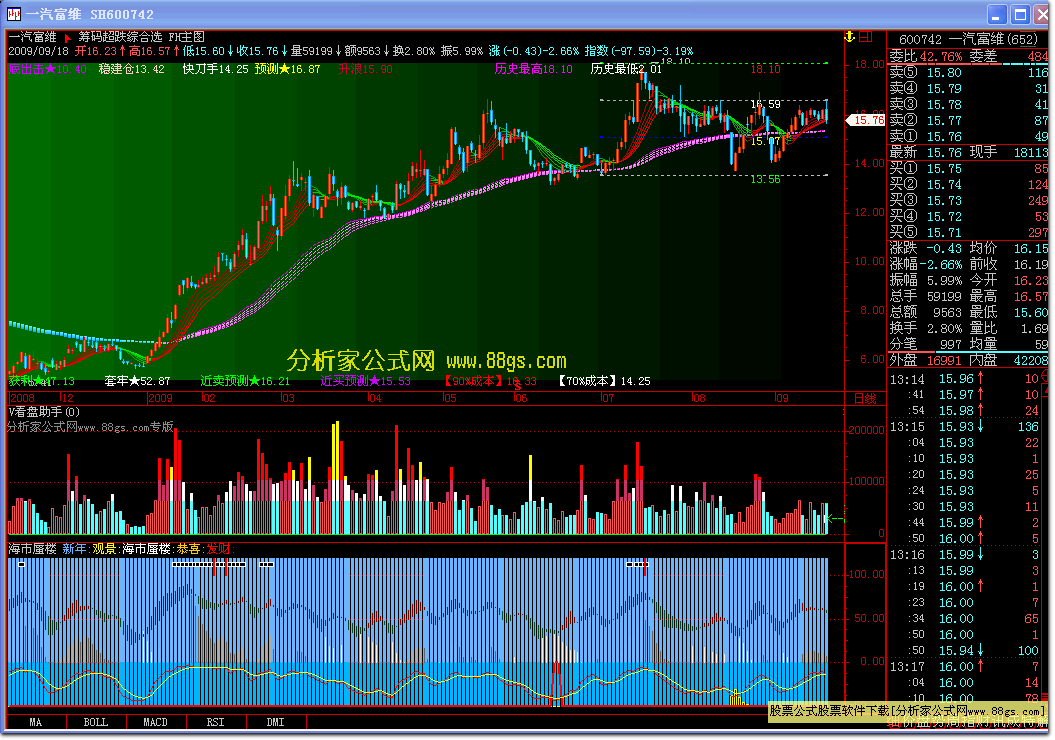Click the red flag marker beside 一汽富维 in chart header

coord(67,38)
